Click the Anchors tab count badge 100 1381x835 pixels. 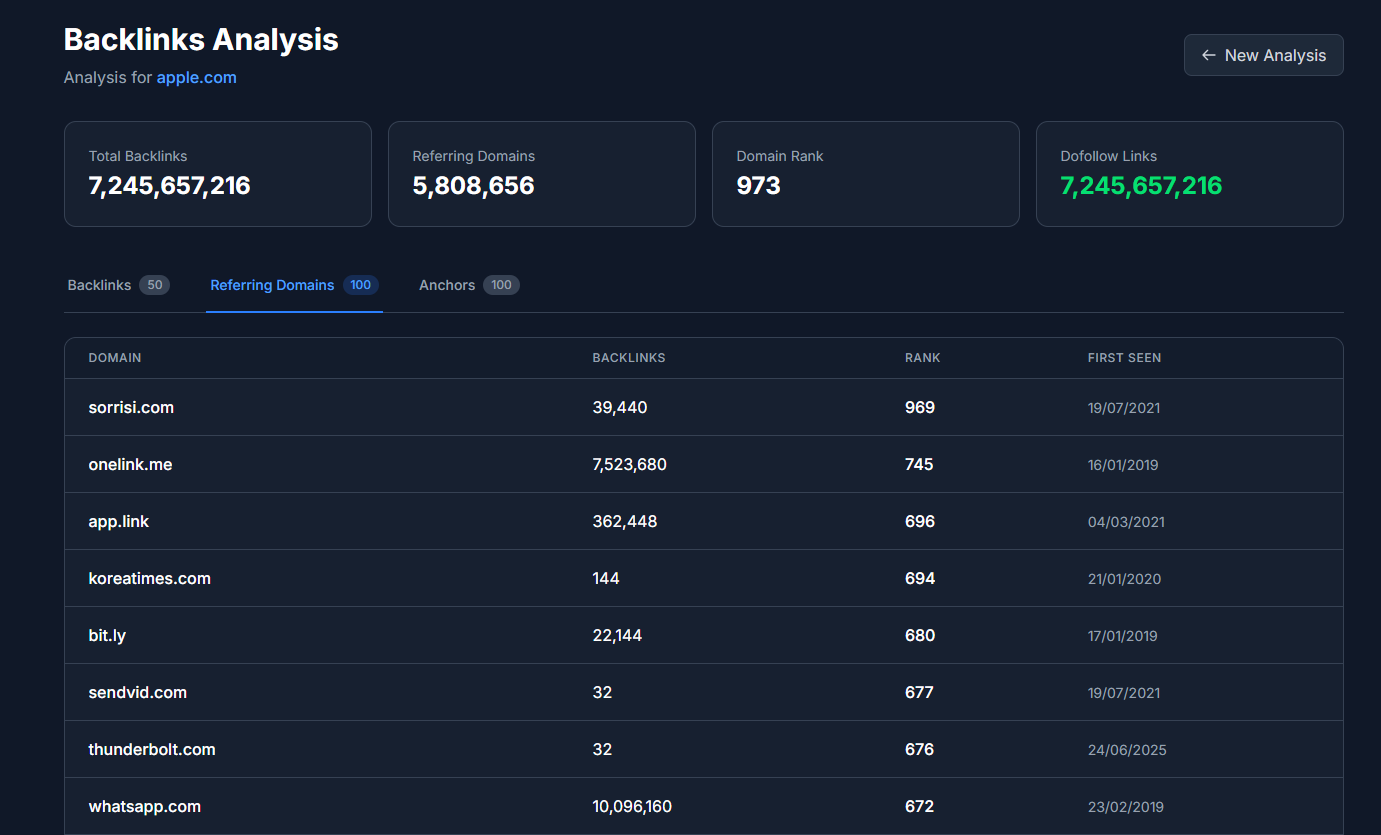pyautogui.click(x=501, y=285)
